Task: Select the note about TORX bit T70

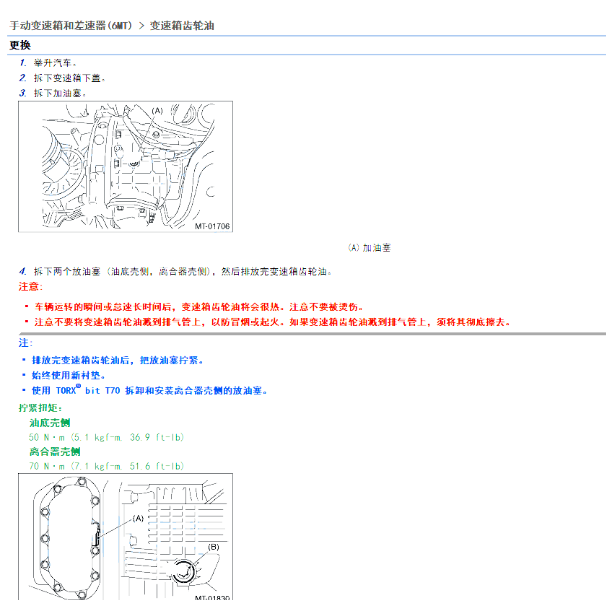Action: coord(149,390)
